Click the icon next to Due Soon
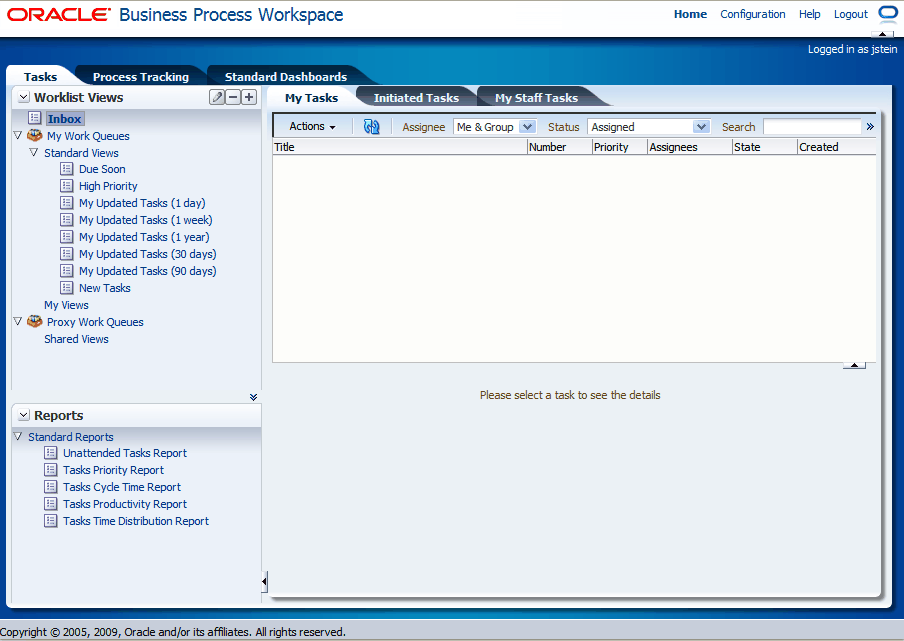 click(67, 169)
